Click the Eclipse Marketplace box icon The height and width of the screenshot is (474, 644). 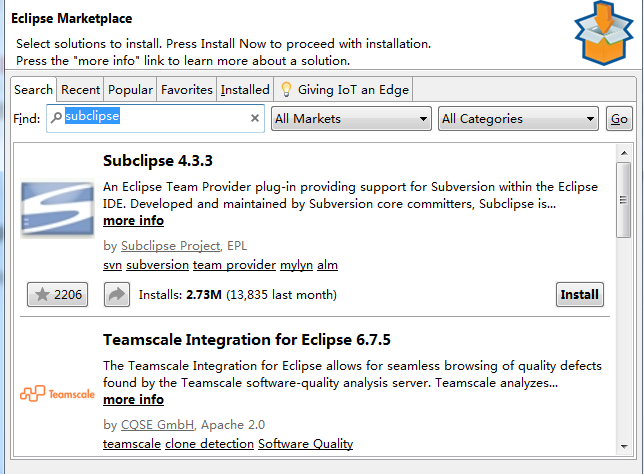pyautogui.click(x=604, y=34)
